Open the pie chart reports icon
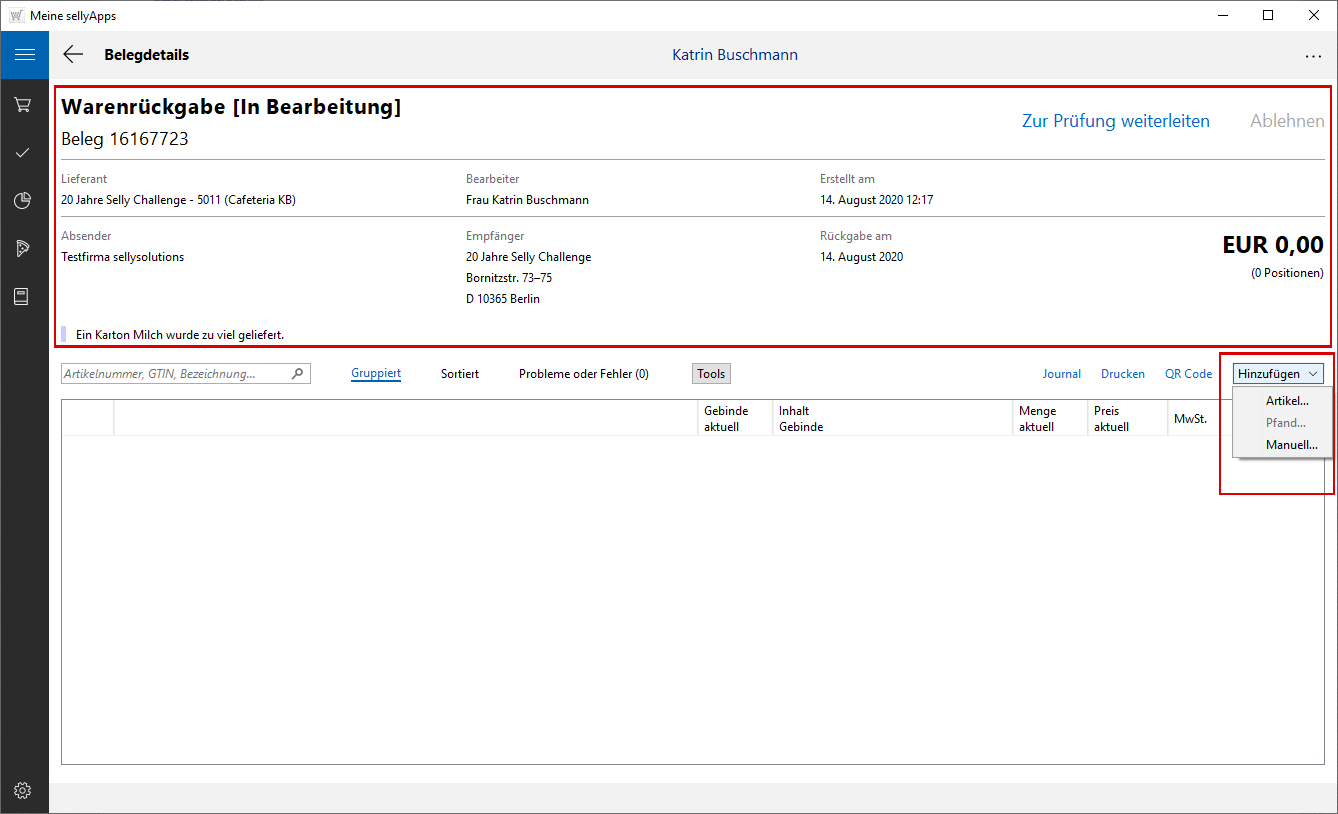Image resolution: width=1338 pixels, height=814 pixels. [x=23, y=201]
